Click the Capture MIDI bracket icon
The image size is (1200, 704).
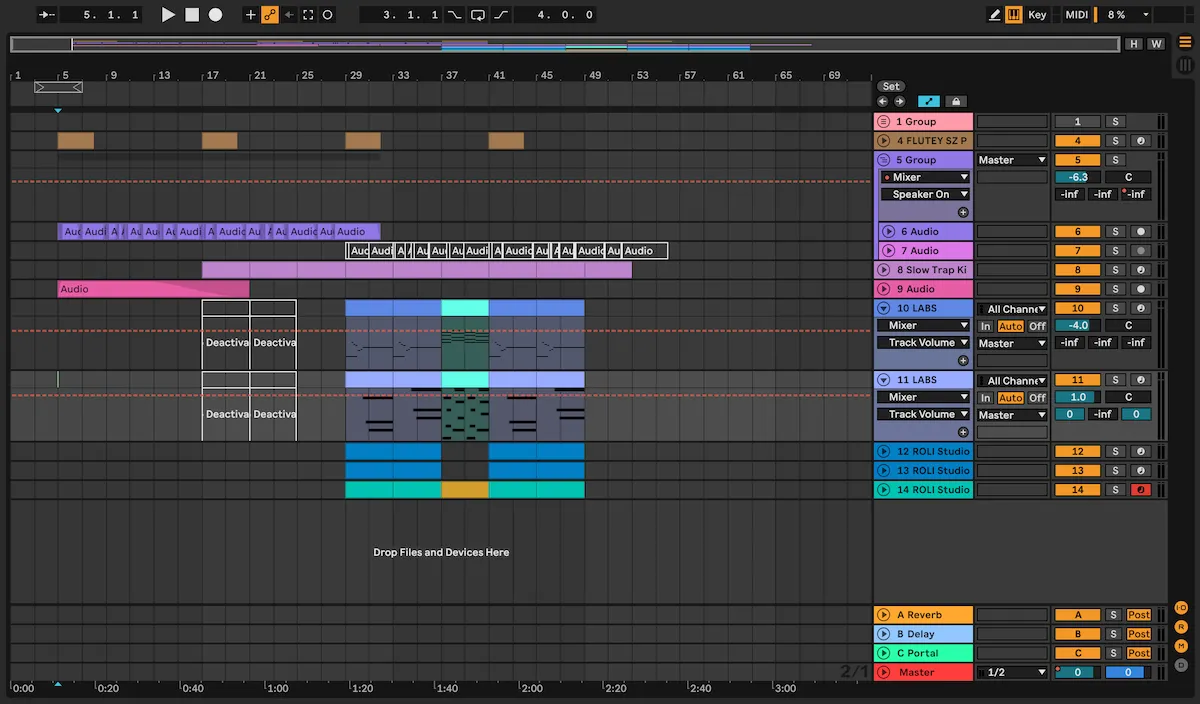click(x=308, y=15)
